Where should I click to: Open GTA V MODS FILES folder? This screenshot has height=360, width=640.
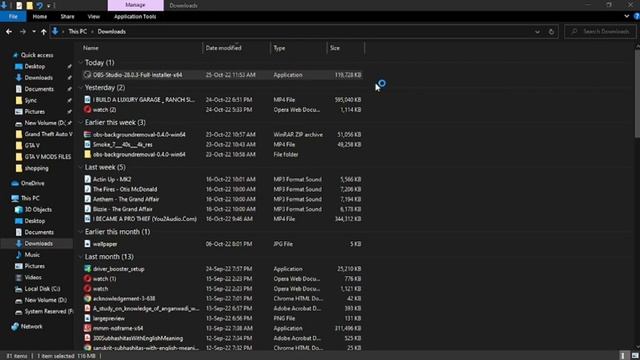47,157
